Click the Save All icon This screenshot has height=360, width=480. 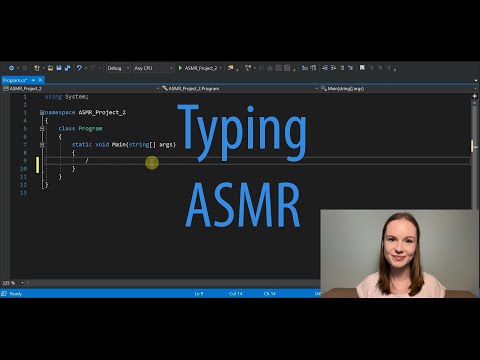pos(68,68)
